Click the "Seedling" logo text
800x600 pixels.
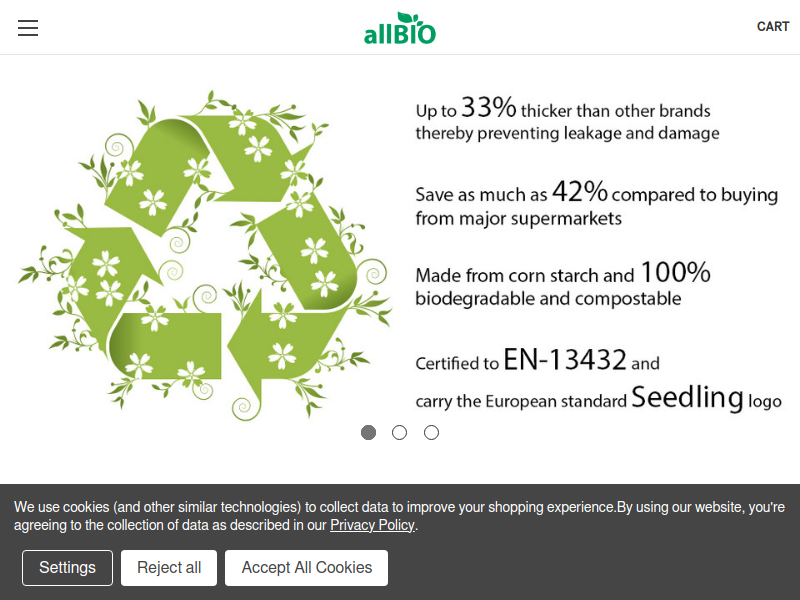coord(687,398)
